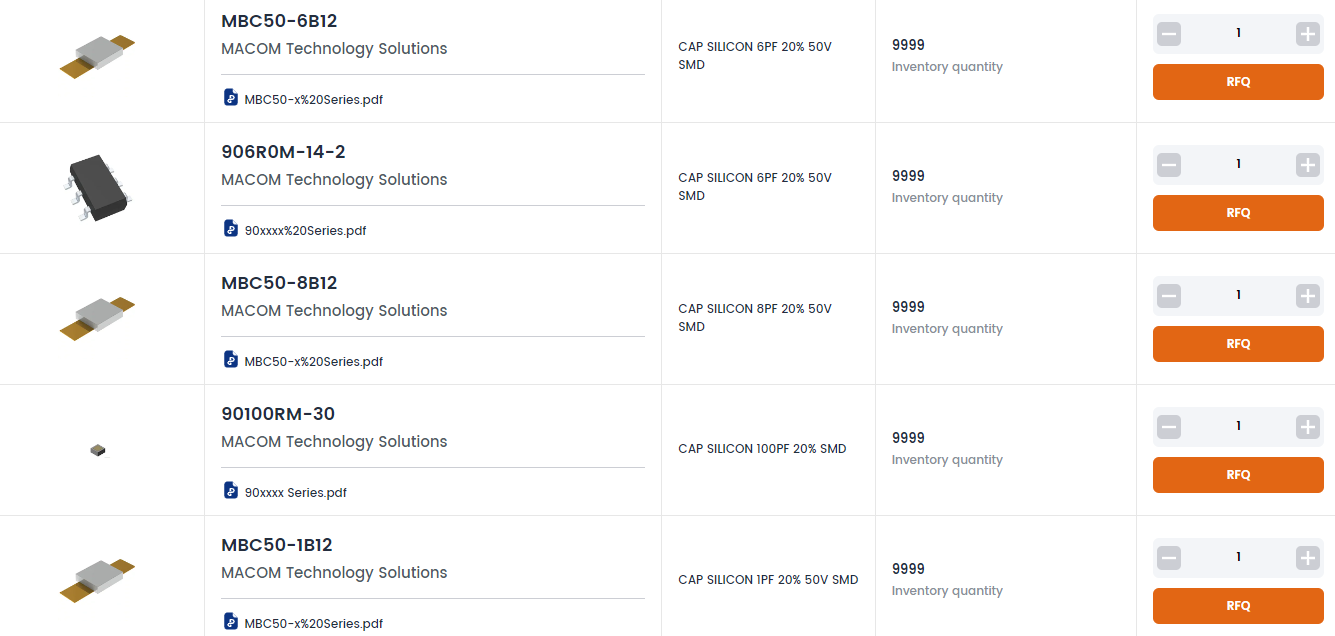Increase quantity for 906R0M-14-2 with plus
Screen dimensions: 1335x636
1307,165
